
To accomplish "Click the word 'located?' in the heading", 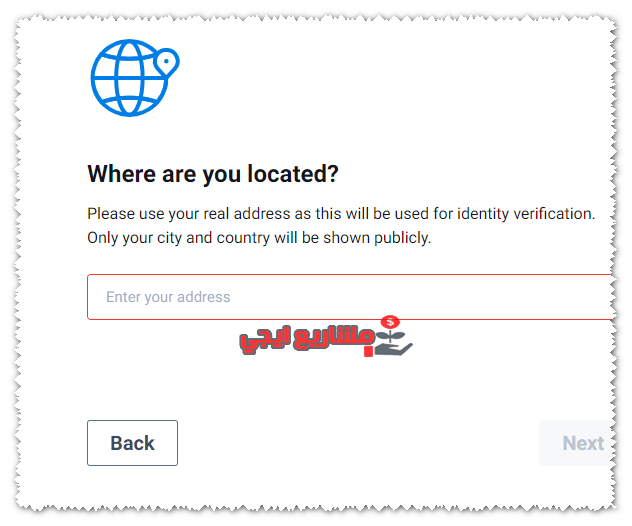I will [x=293, y=174].
